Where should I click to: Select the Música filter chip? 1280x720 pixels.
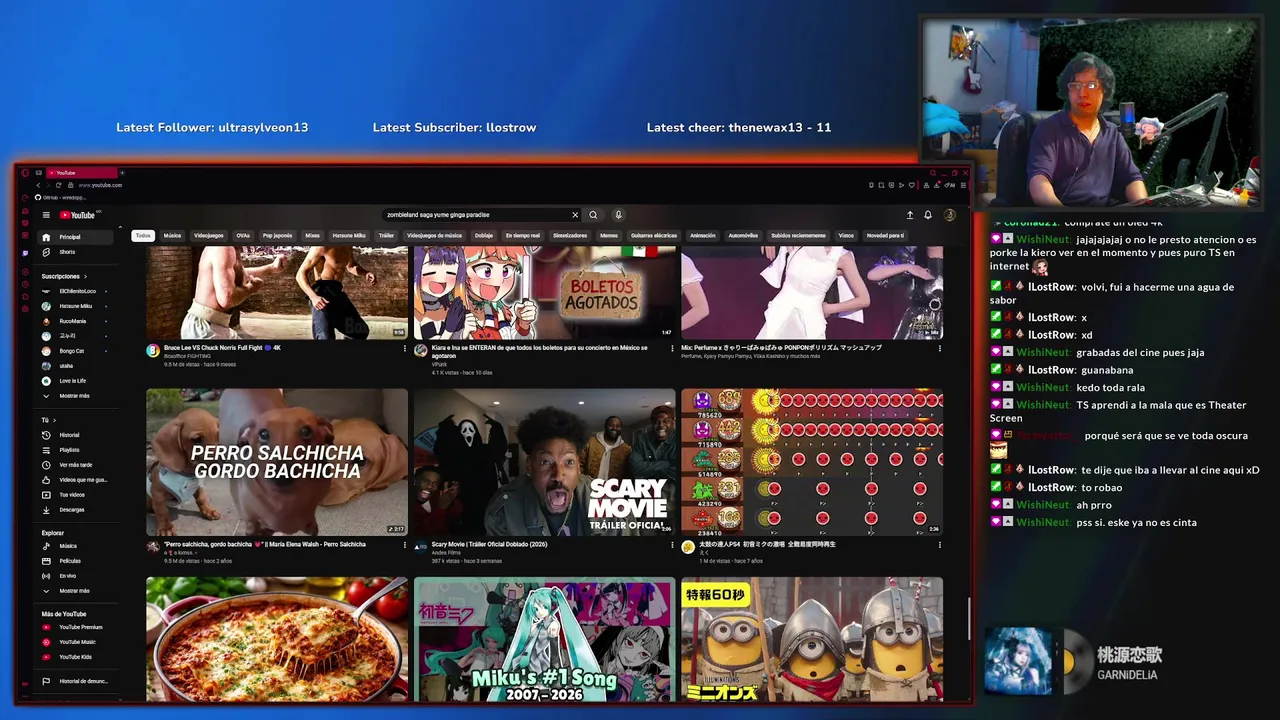(173, 236)
